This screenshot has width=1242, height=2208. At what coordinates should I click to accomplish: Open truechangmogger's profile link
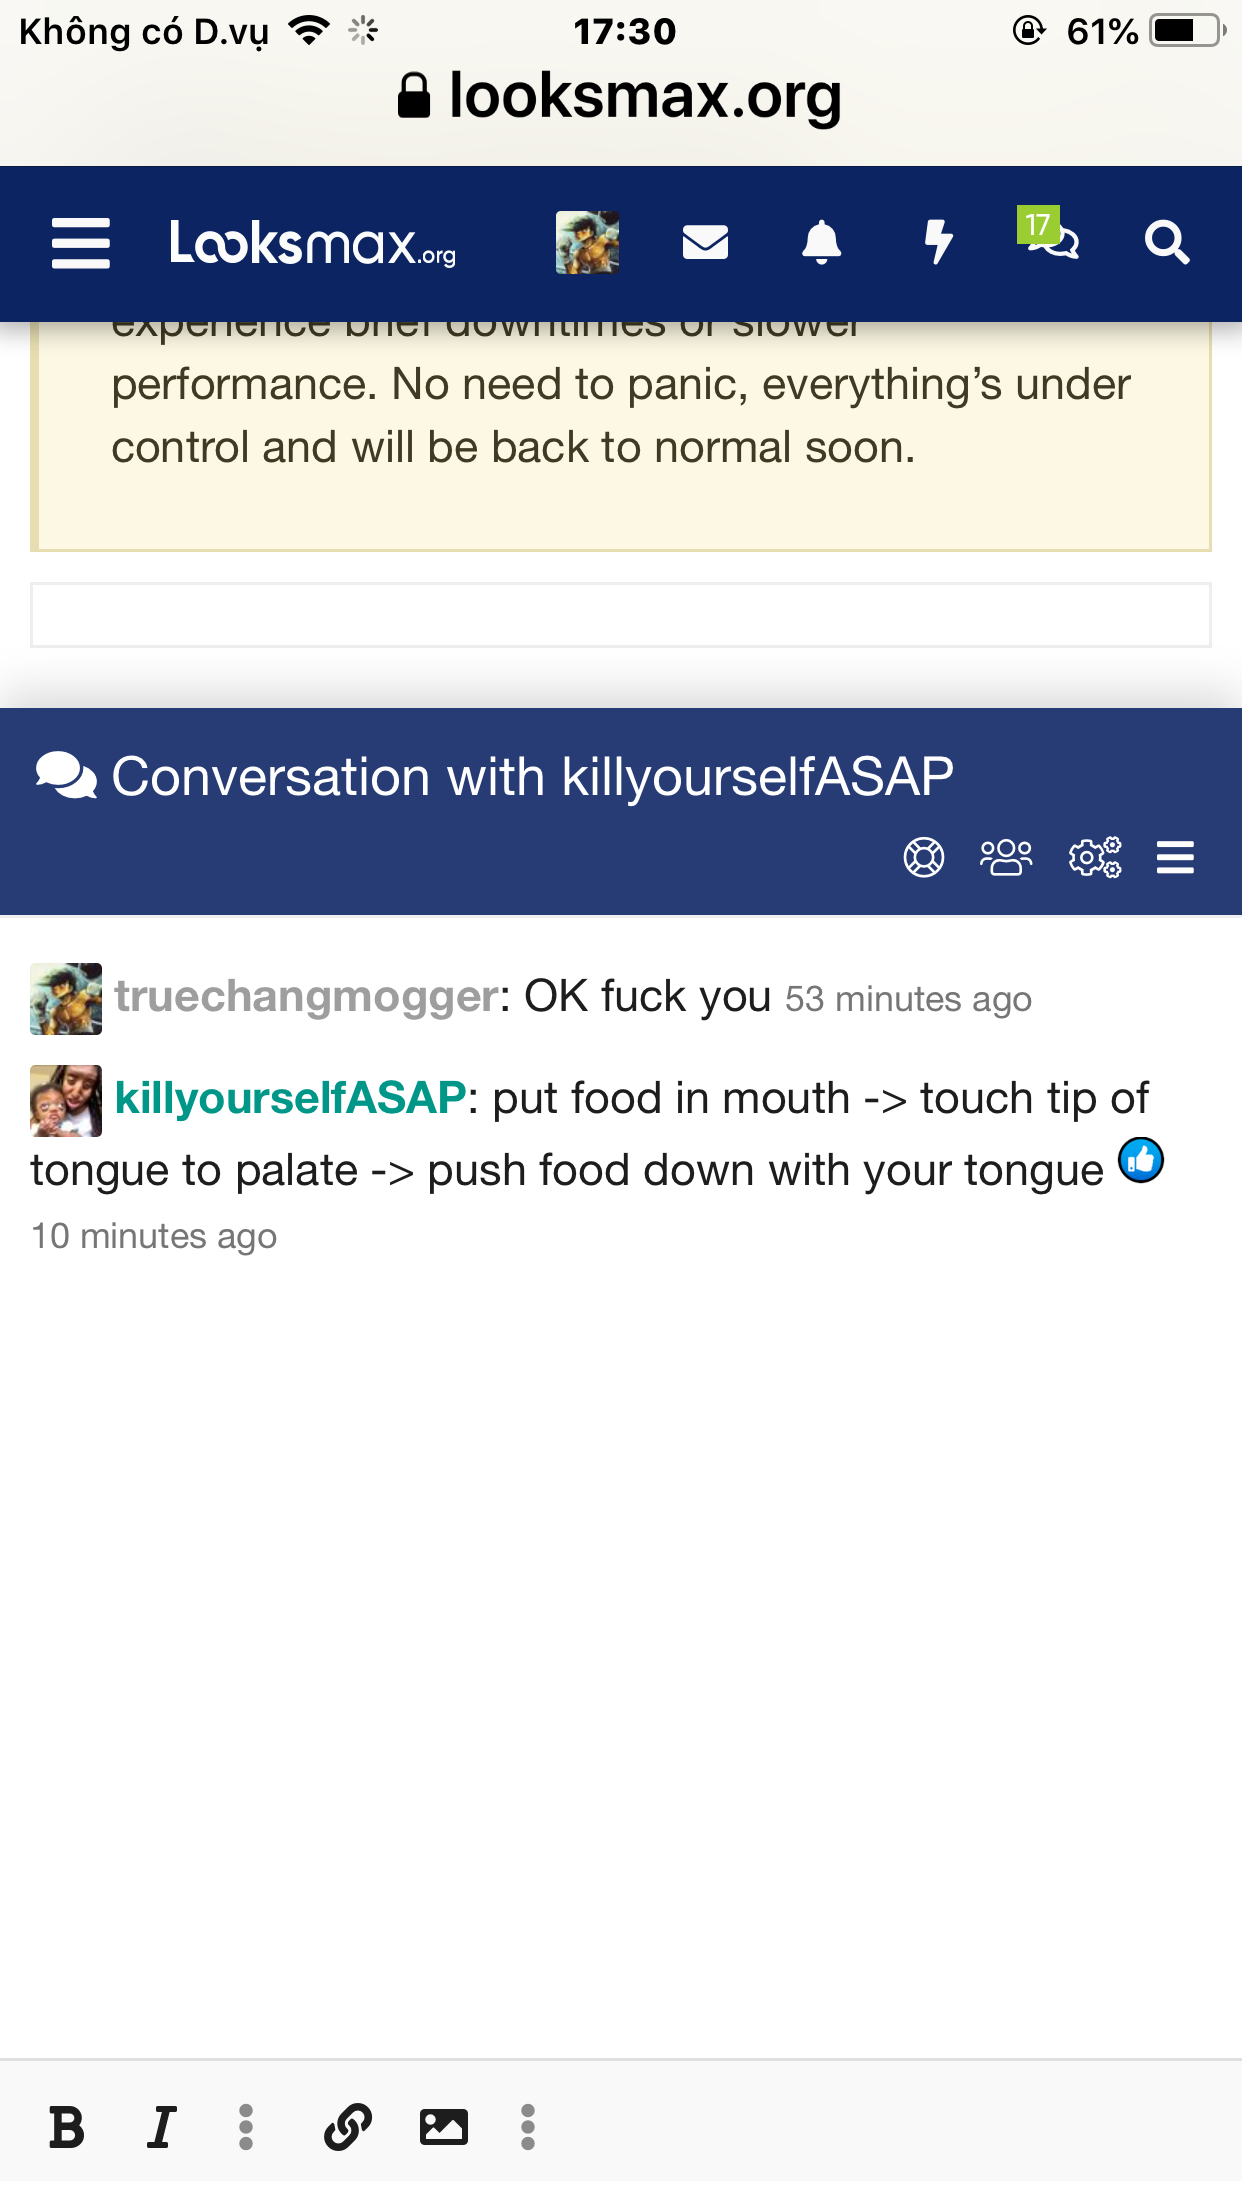pos(306,996)
